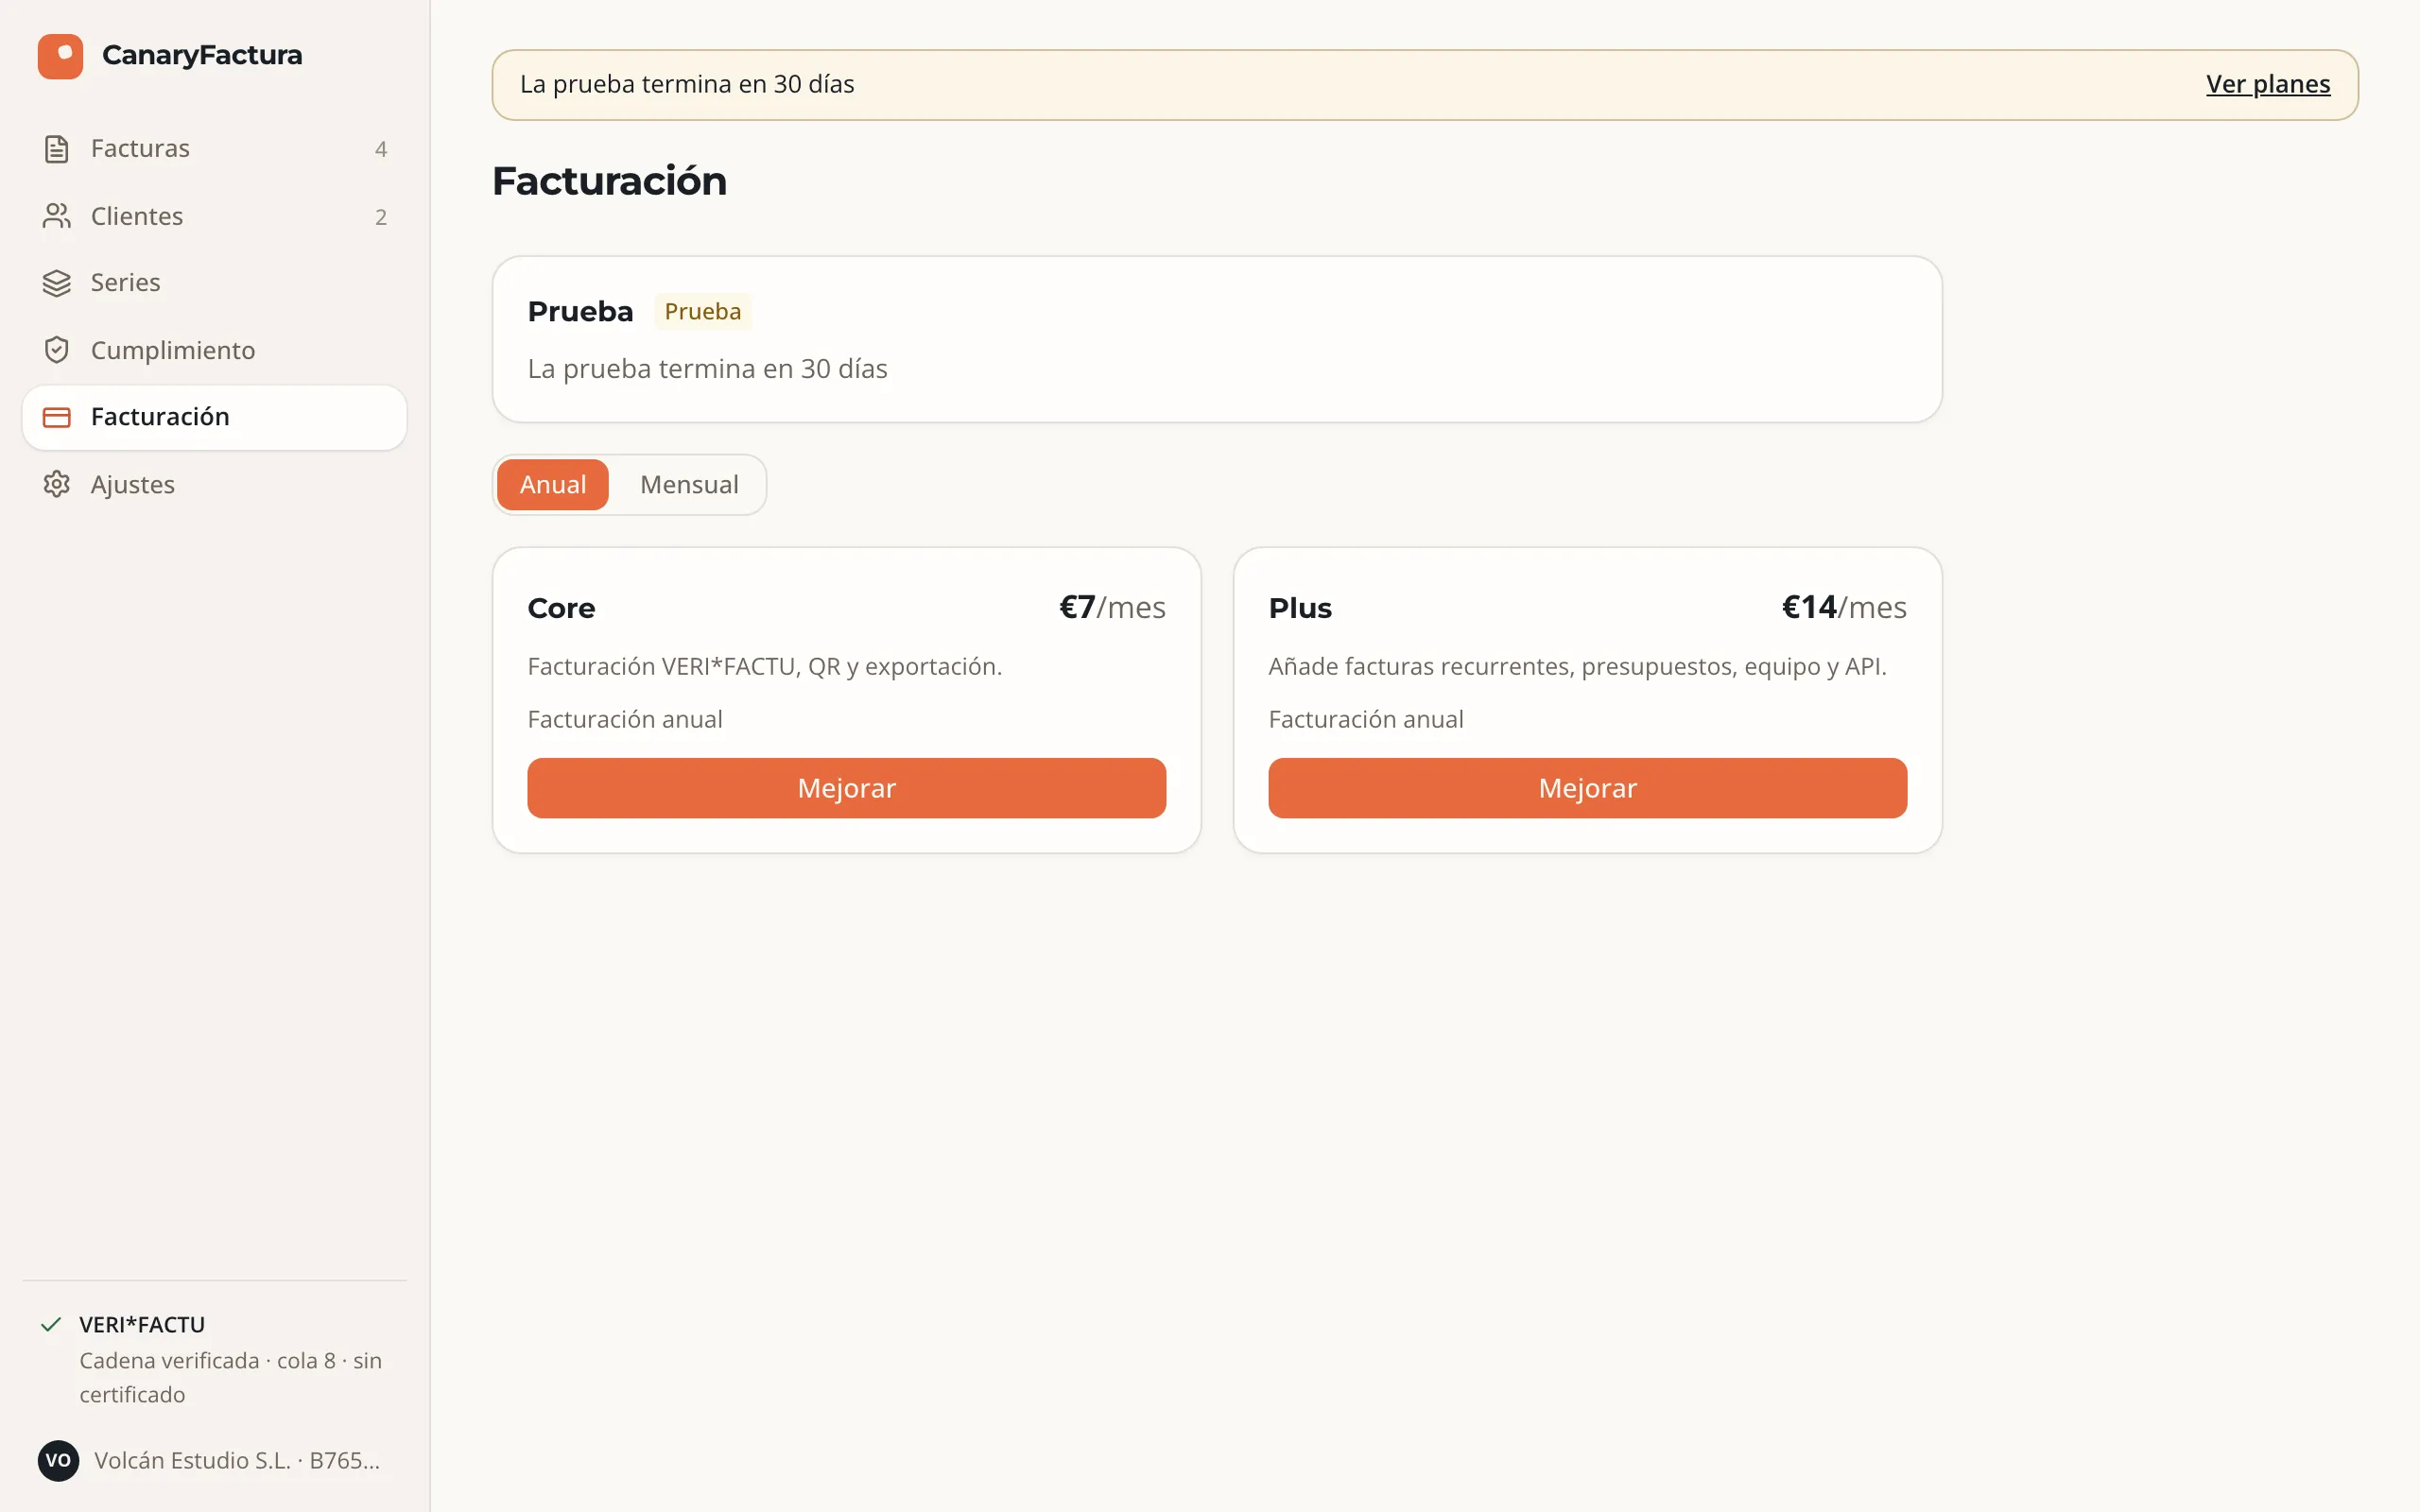Screen dimensions: 2420x1512
Task: Open Ajustes via its gear icon
Action: [x=57, y=484]
